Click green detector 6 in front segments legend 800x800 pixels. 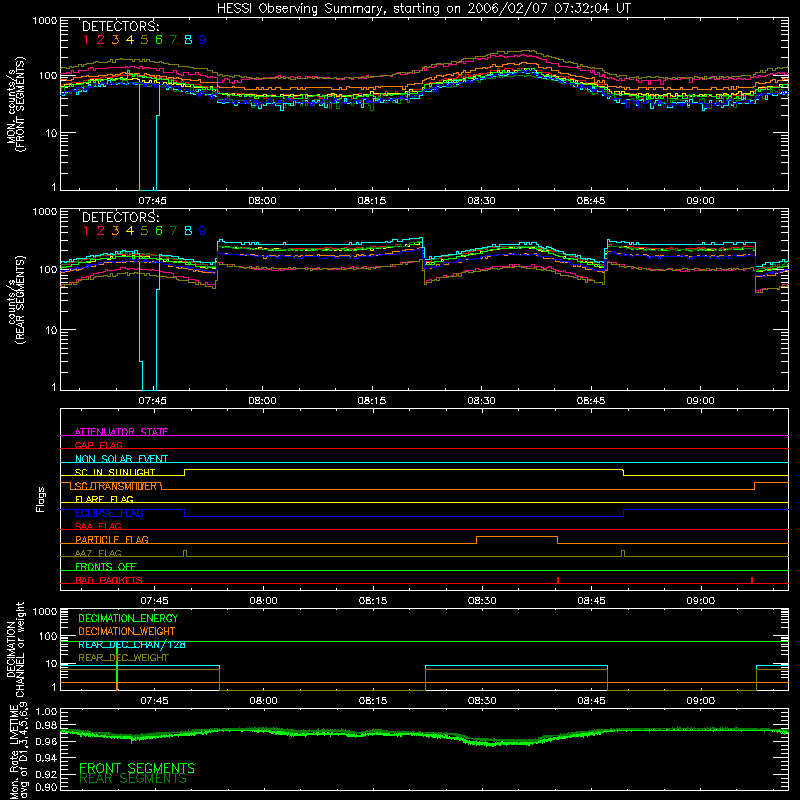point(159,40)
